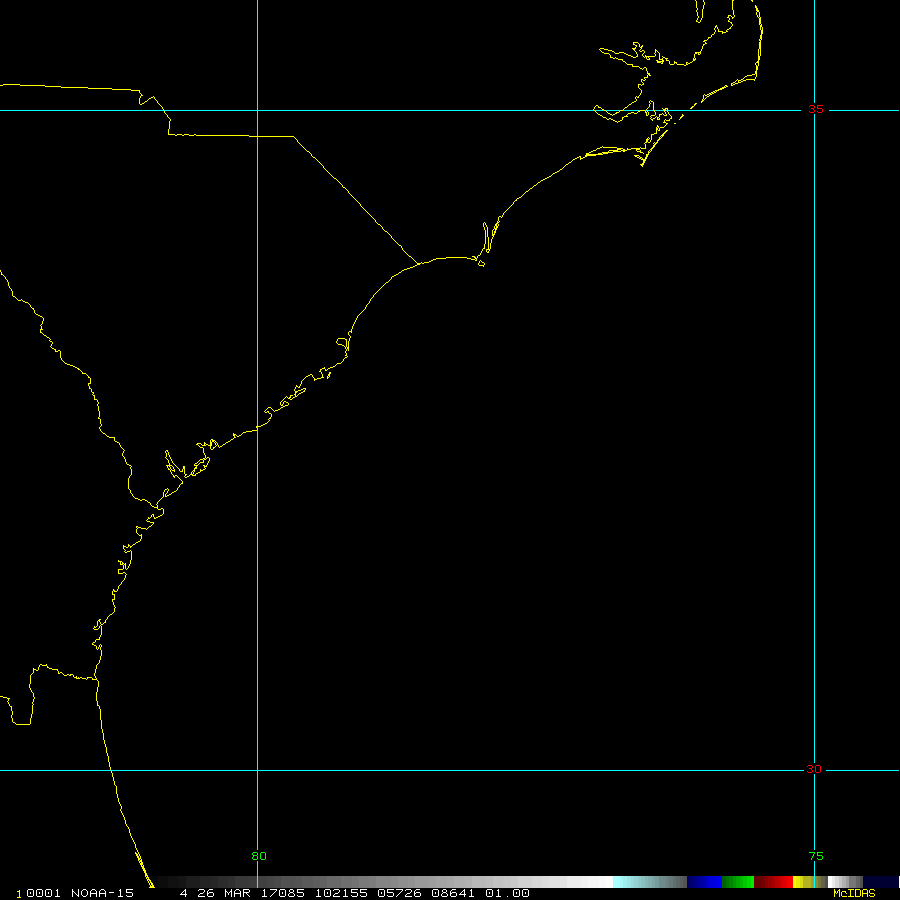Click intersection of 35 latitude and 80 longitude lines
Screen dimensions: 900x900
[x=258, y=110]
